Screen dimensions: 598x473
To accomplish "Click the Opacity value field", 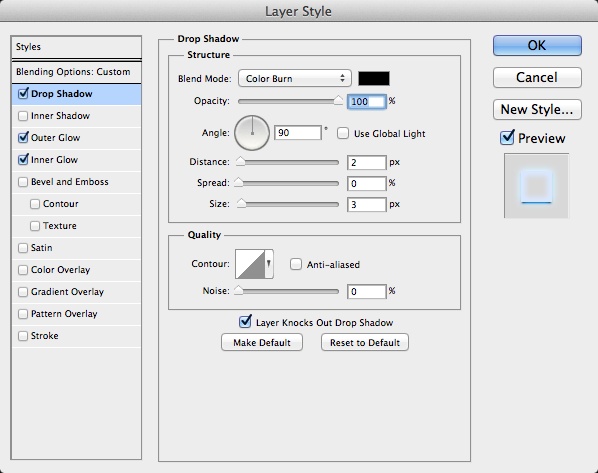I will (x=367, y=101).
